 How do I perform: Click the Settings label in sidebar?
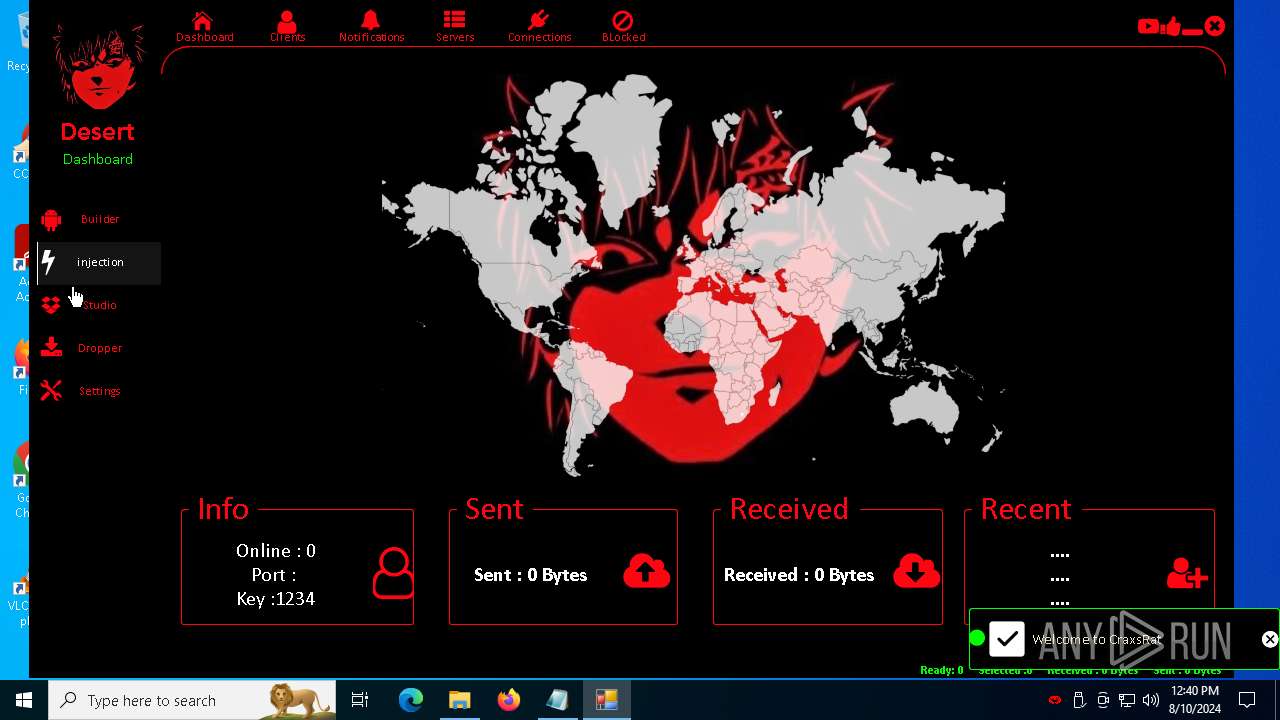(100, 391)
